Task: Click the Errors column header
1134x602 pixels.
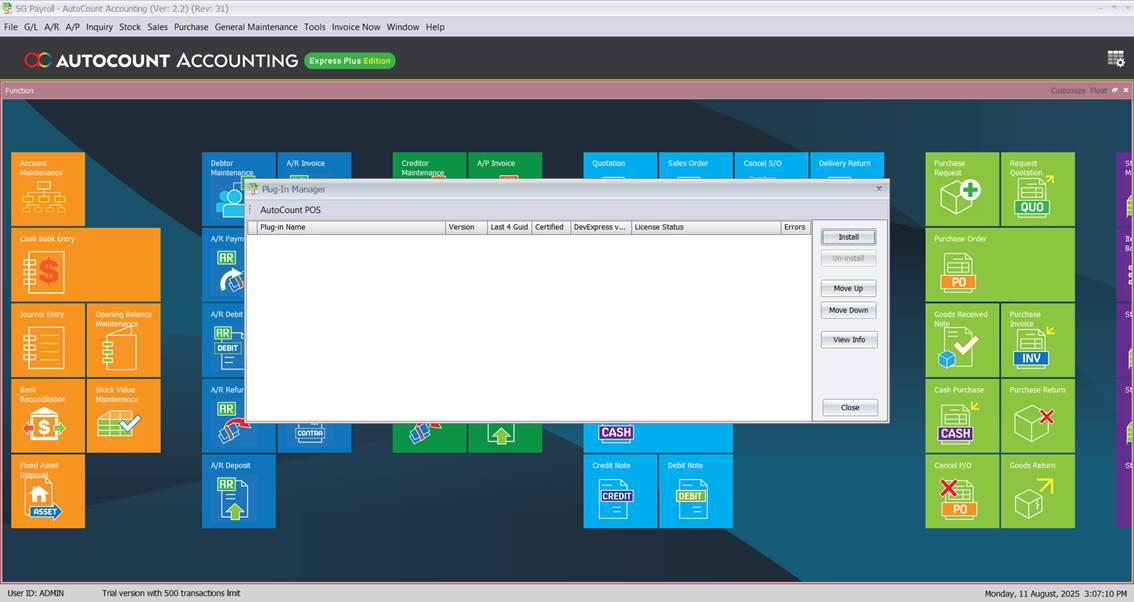Action: click(x=796, y=227)
